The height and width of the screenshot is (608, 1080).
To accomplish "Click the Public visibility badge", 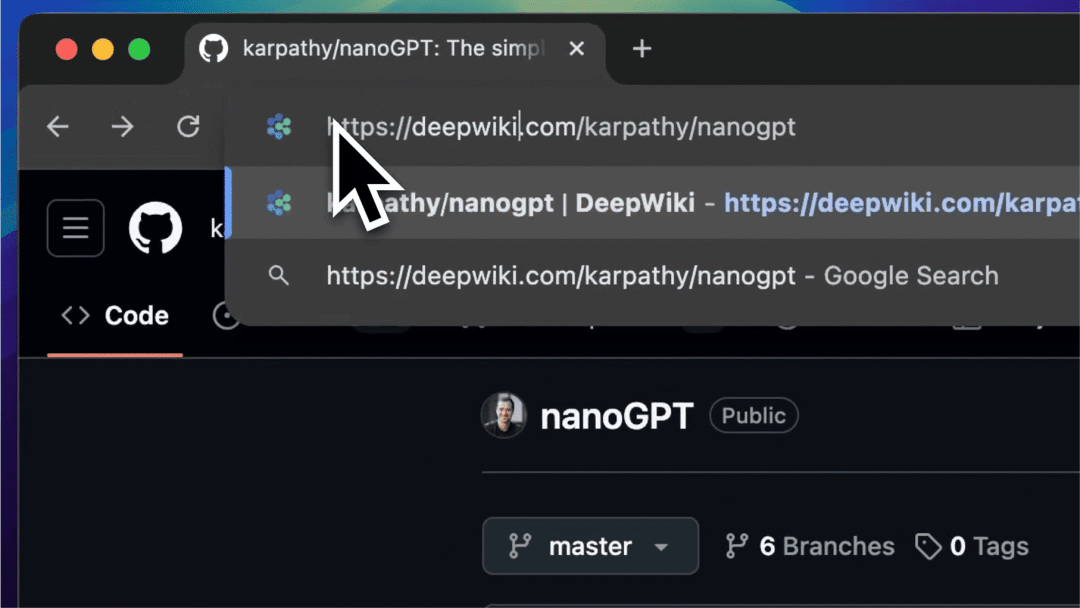I will click(754, 416).
